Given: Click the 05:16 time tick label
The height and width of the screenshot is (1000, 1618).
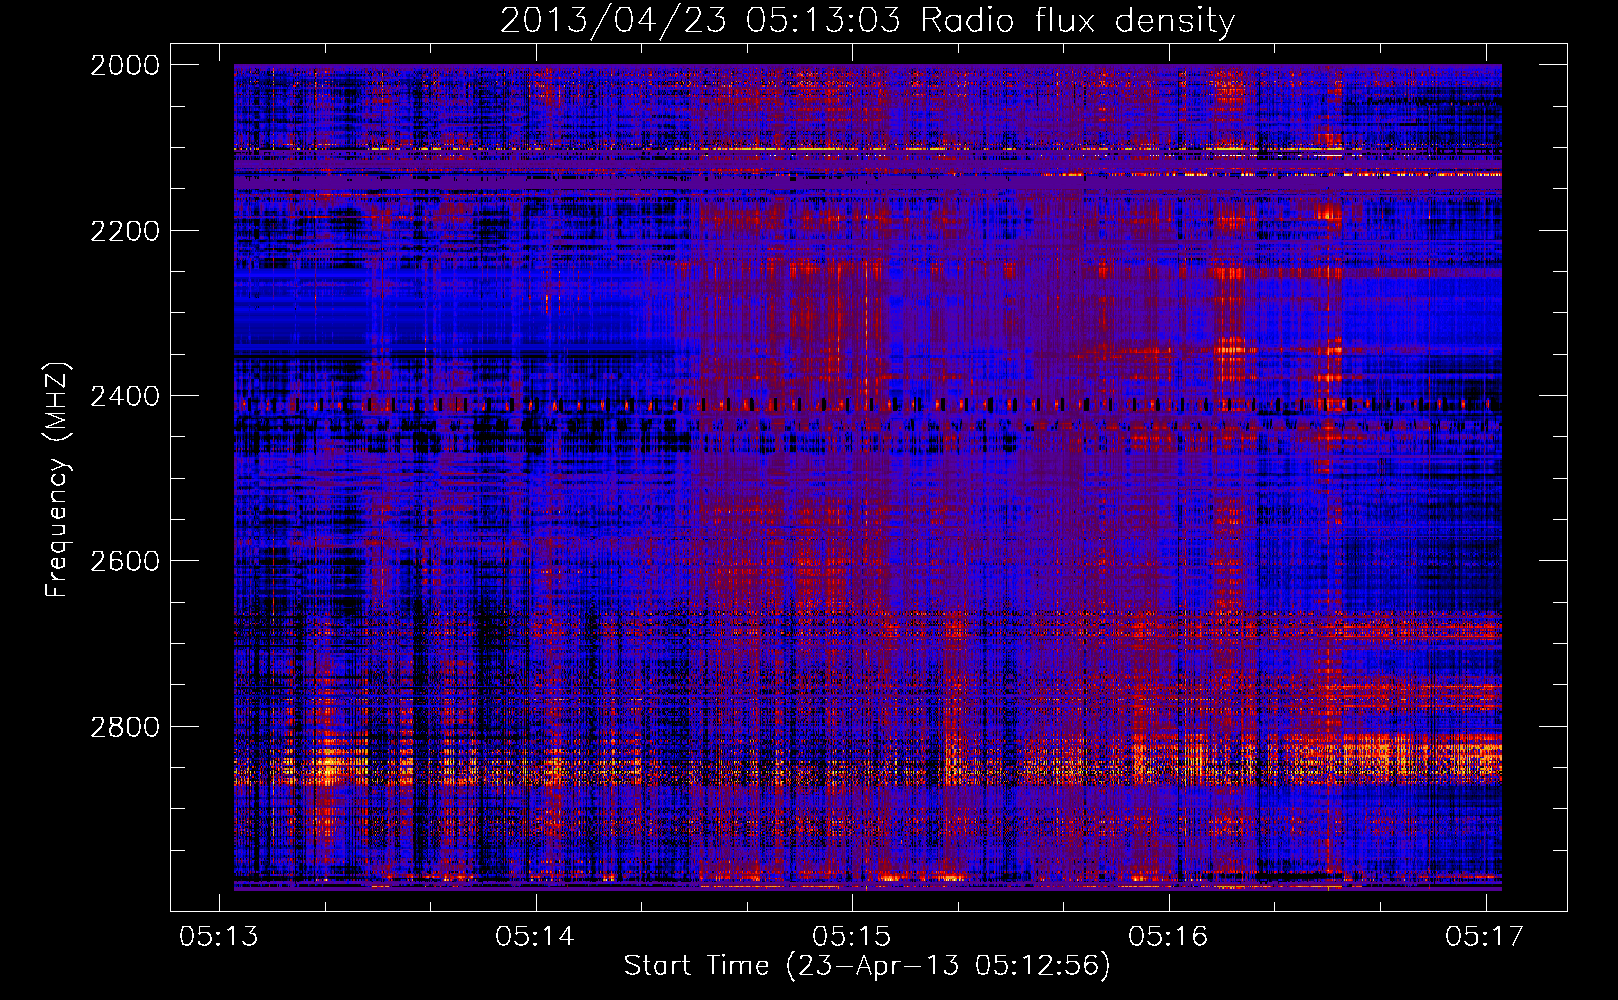Looking at the screenshot, I should point(1168,937).
